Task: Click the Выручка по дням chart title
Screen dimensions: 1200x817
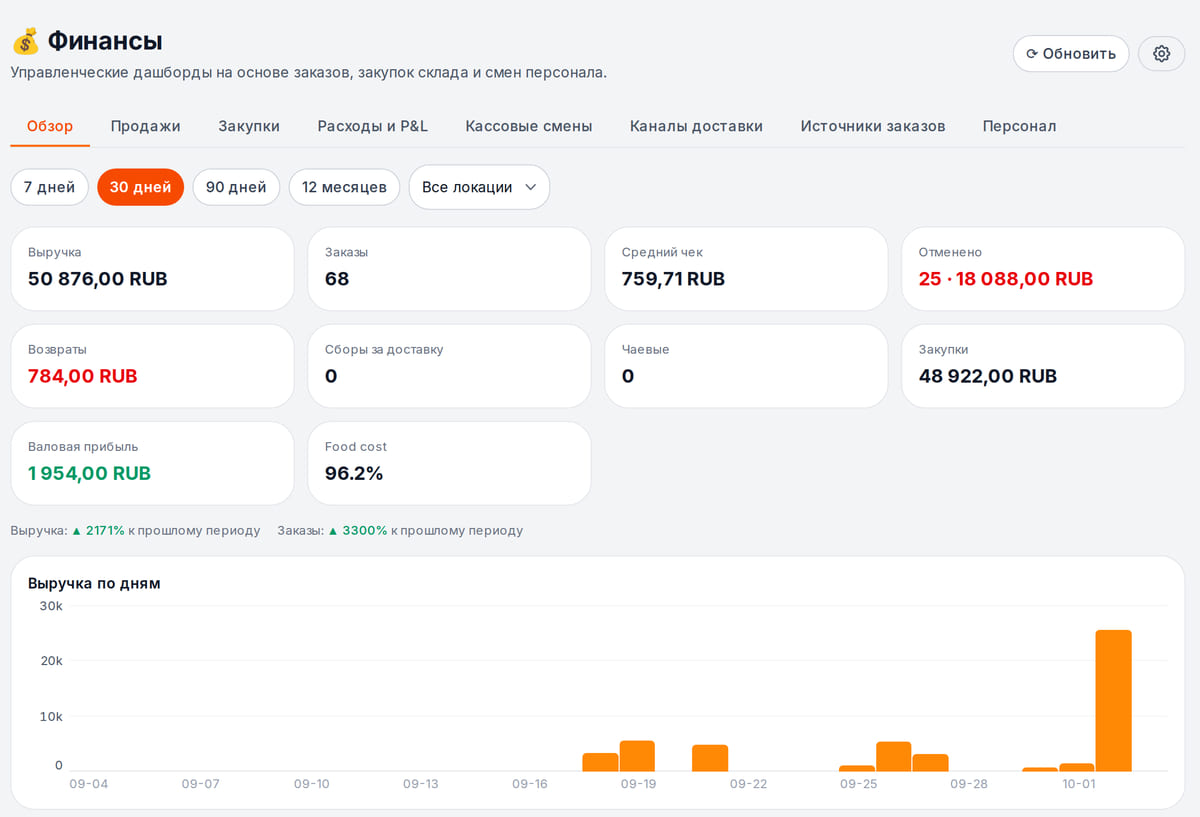Action: point(94,583)
